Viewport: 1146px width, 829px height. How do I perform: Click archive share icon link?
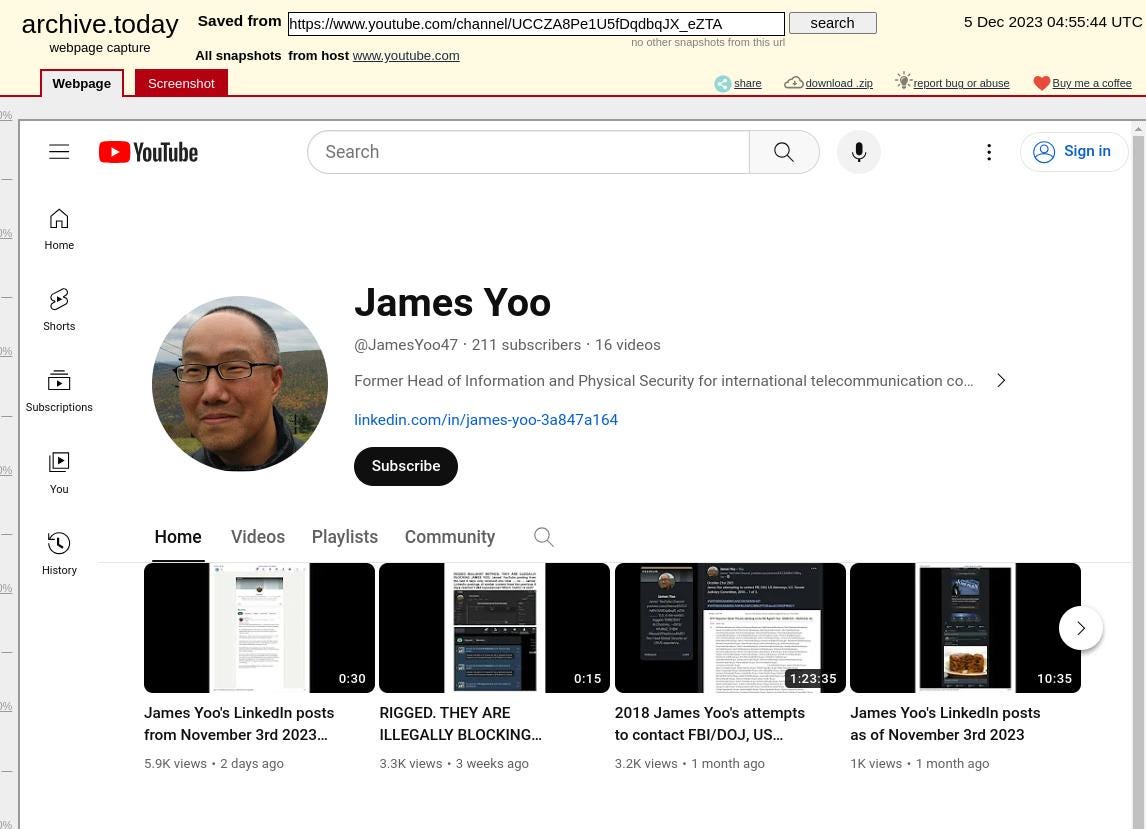click(737, 83)
